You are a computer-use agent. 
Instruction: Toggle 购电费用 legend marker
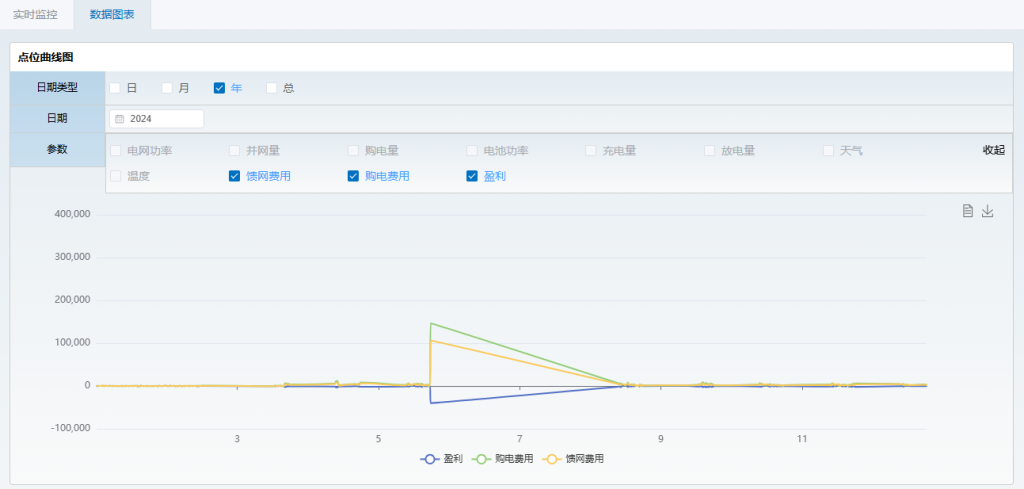pyautogui.click(x=481, y=459)
